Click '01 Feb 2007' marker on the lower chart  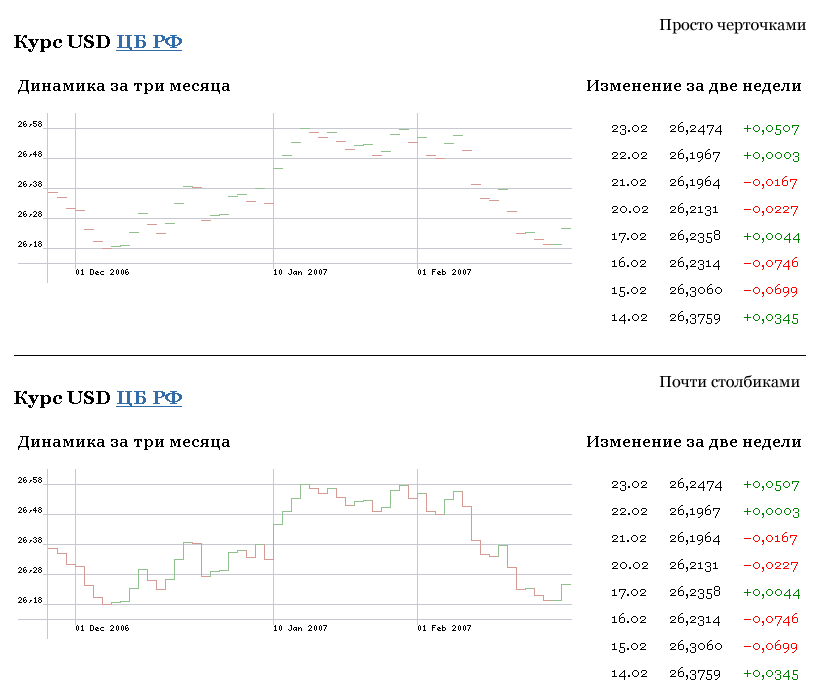point(444,628)
